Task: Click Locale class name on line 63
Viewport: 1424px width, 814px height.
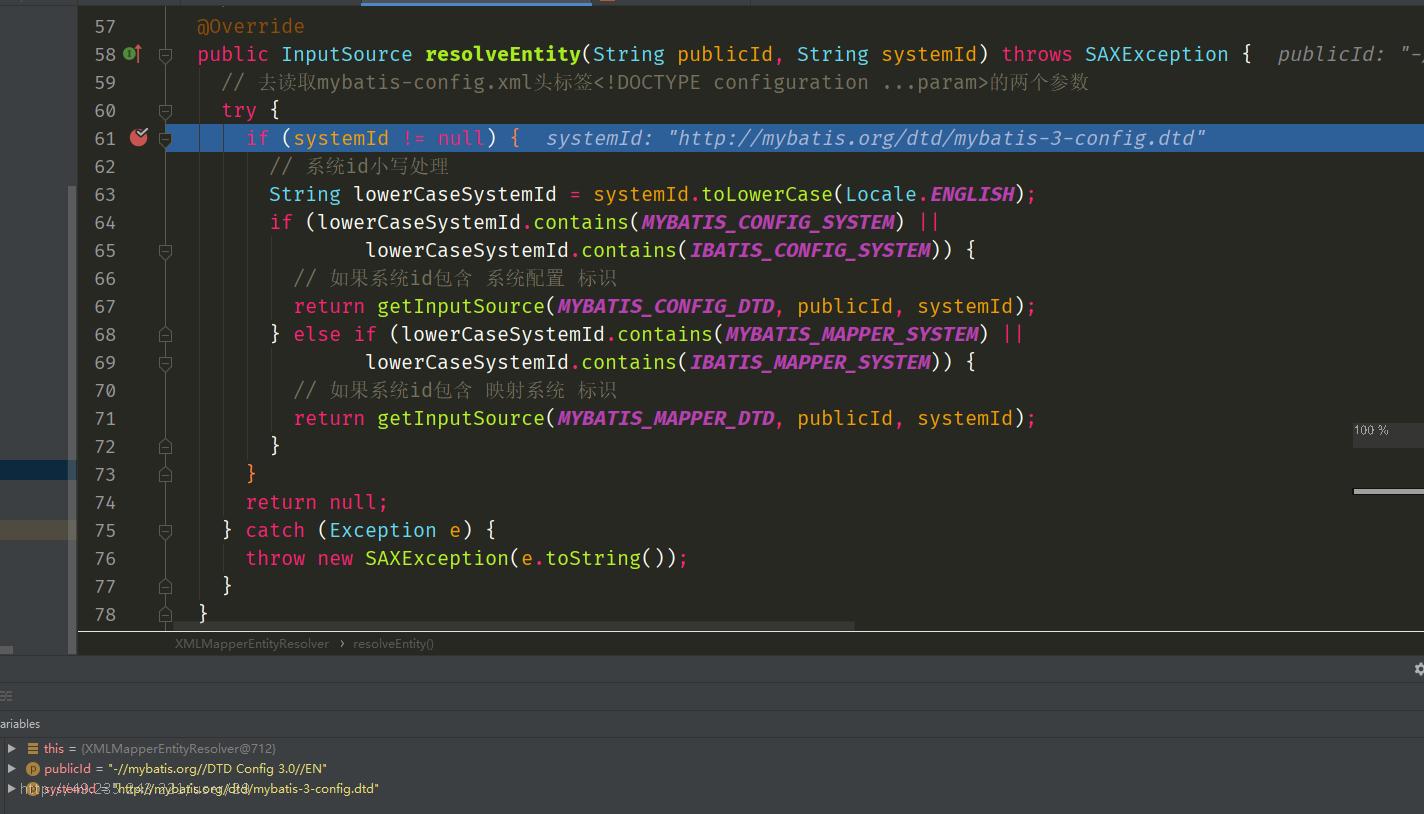Action: 882,194
